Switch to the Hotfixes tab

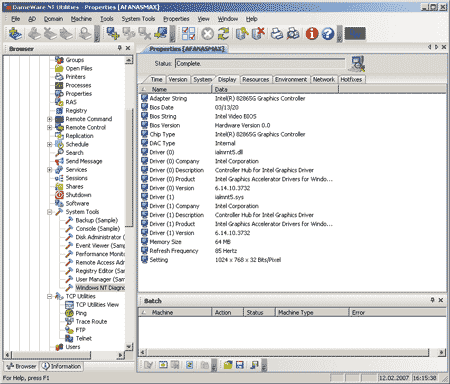point(351,79)
